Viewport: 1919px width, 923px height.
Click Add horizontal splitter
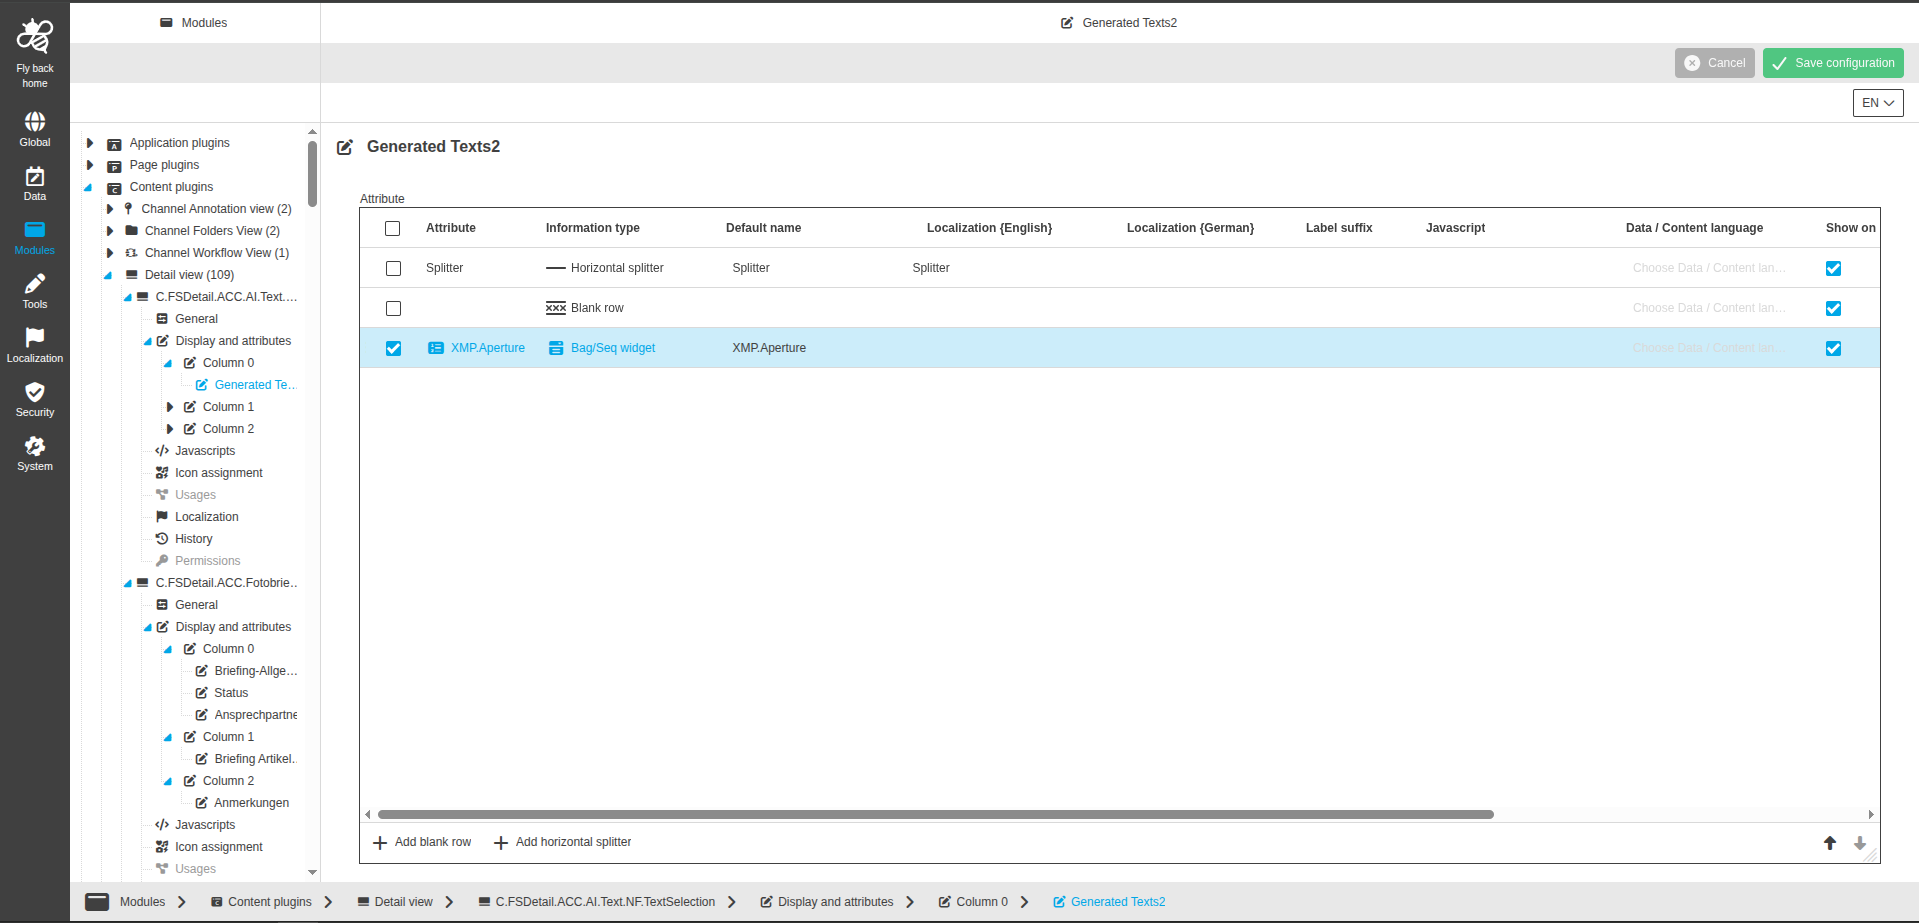pyautogui.click(x=563, y=842)
